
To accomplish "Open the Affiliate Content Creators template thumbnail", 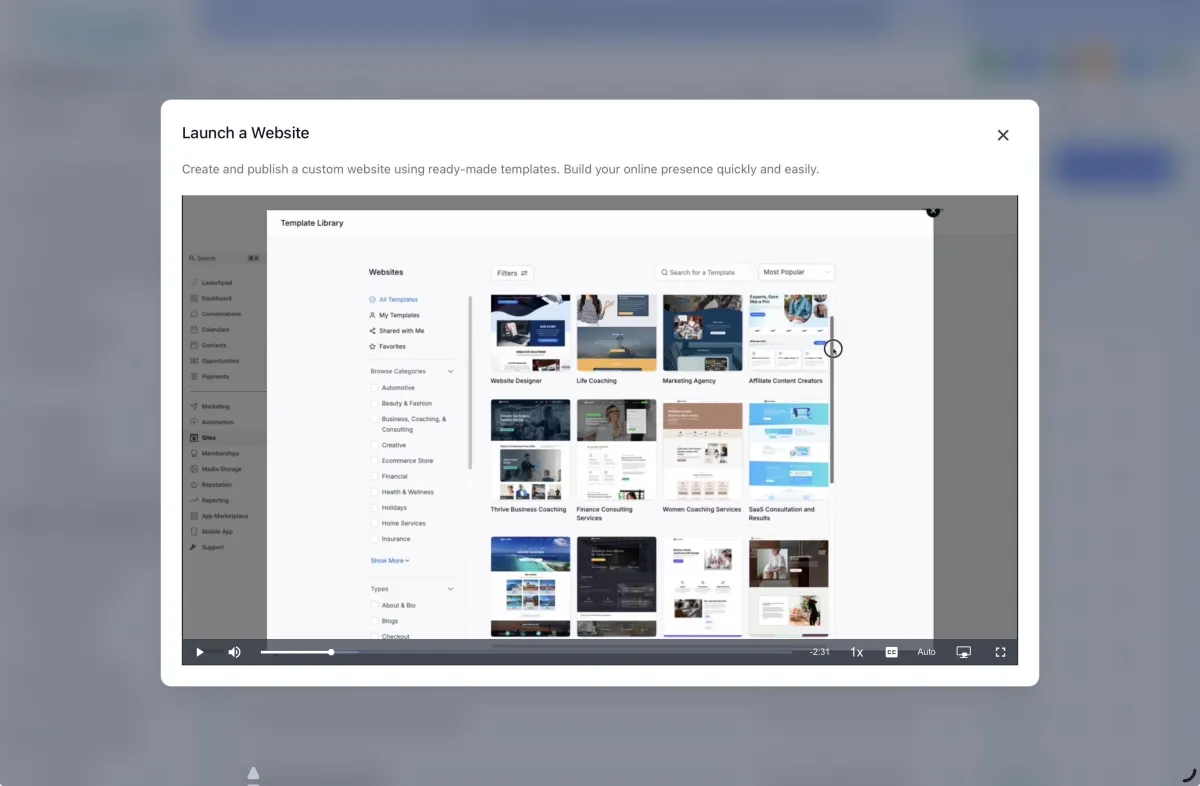I will pos(788,333).
